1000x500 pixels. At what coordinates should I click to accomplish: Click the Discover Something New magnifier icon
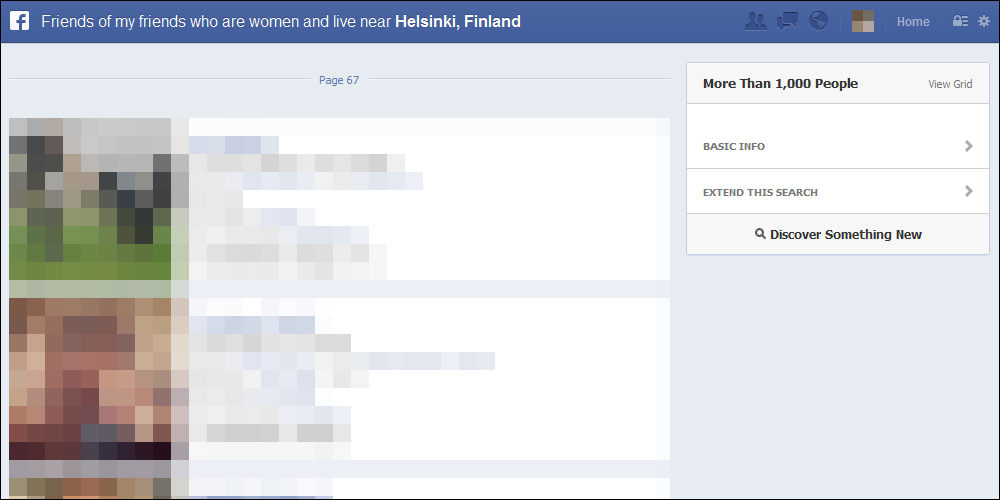pos(760,234)
